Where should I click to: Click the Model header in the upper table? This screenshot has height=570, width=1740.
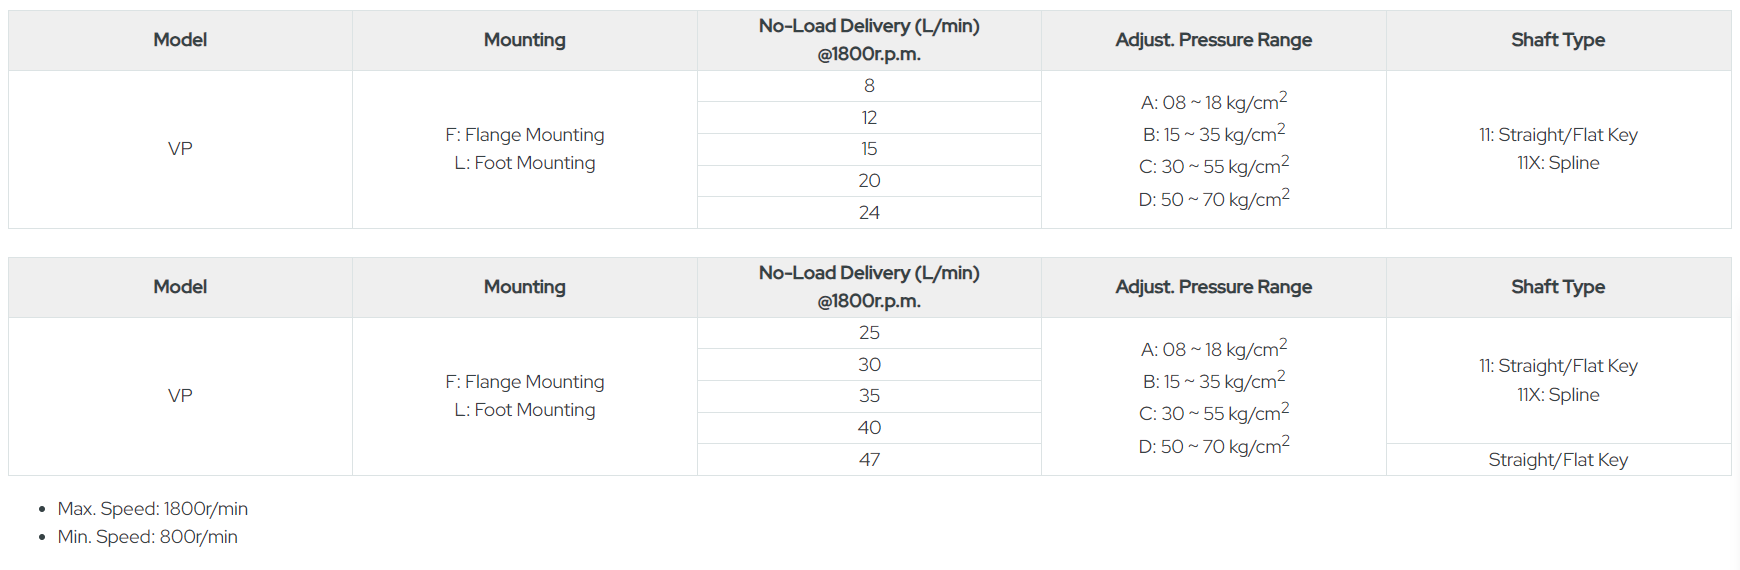click(180, 40)
